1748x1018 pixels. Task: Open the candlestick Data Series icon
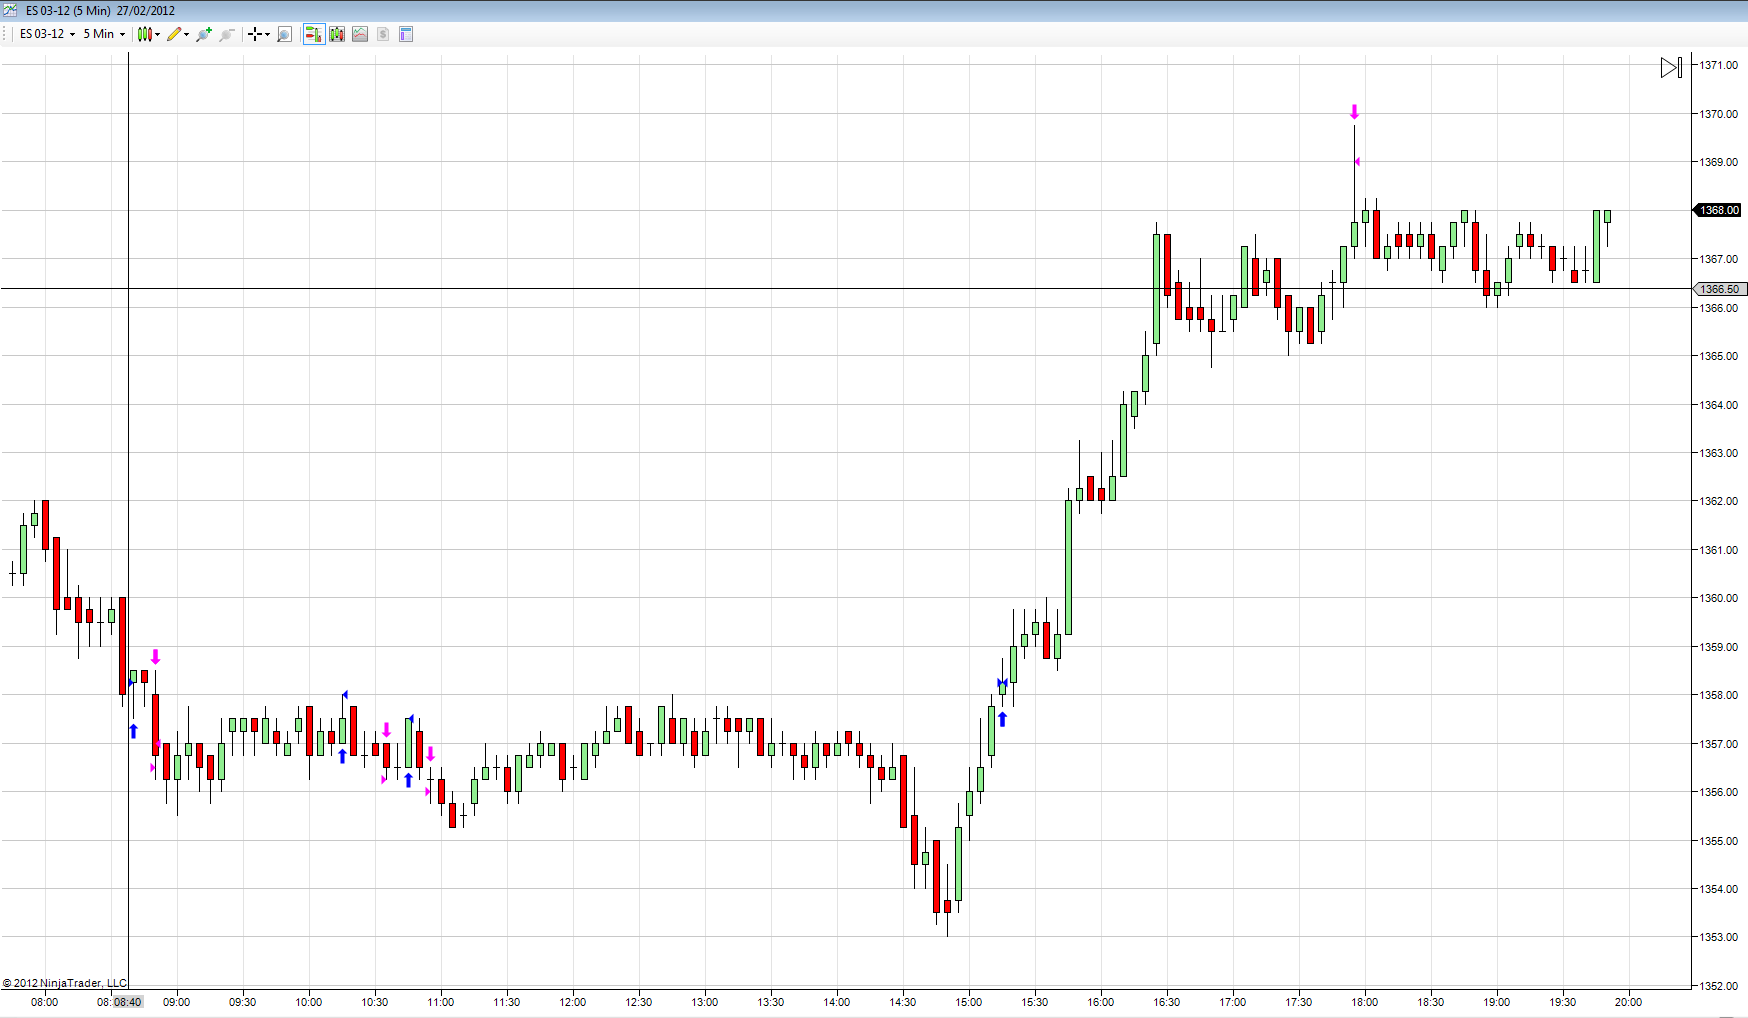point(337,34)
